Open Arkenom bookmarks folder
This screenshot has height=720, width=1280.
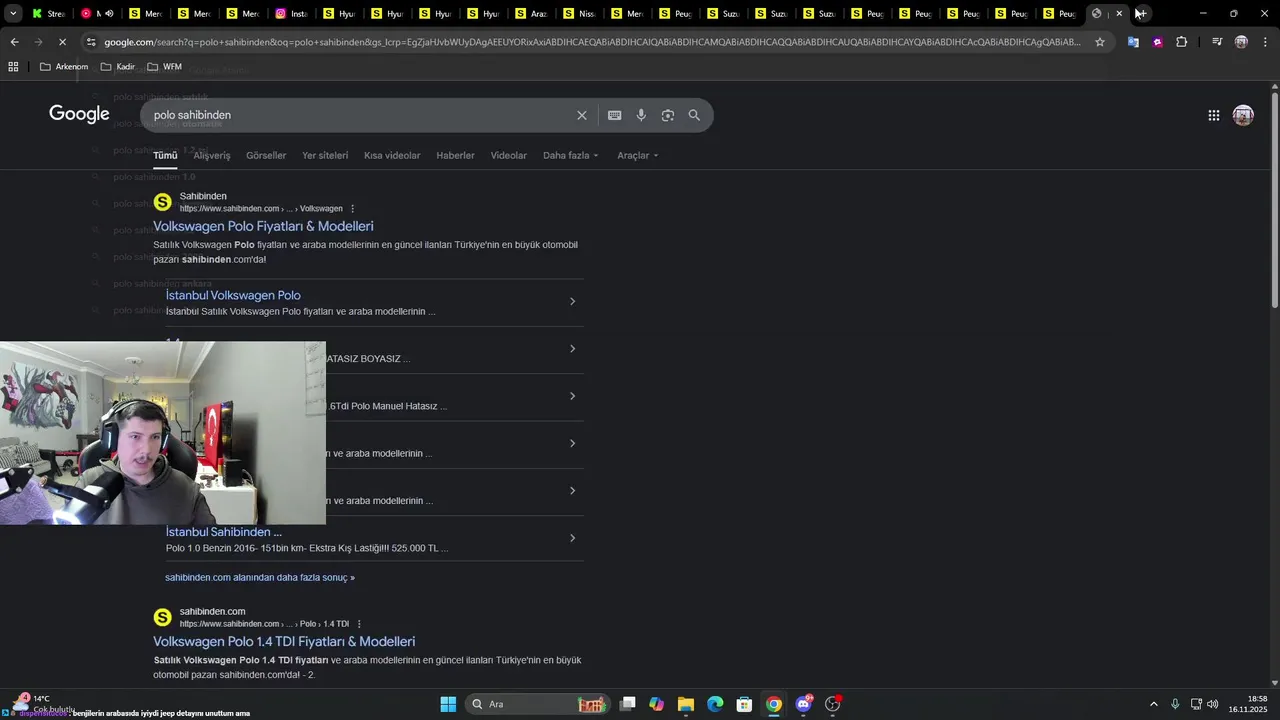(64, 66)
